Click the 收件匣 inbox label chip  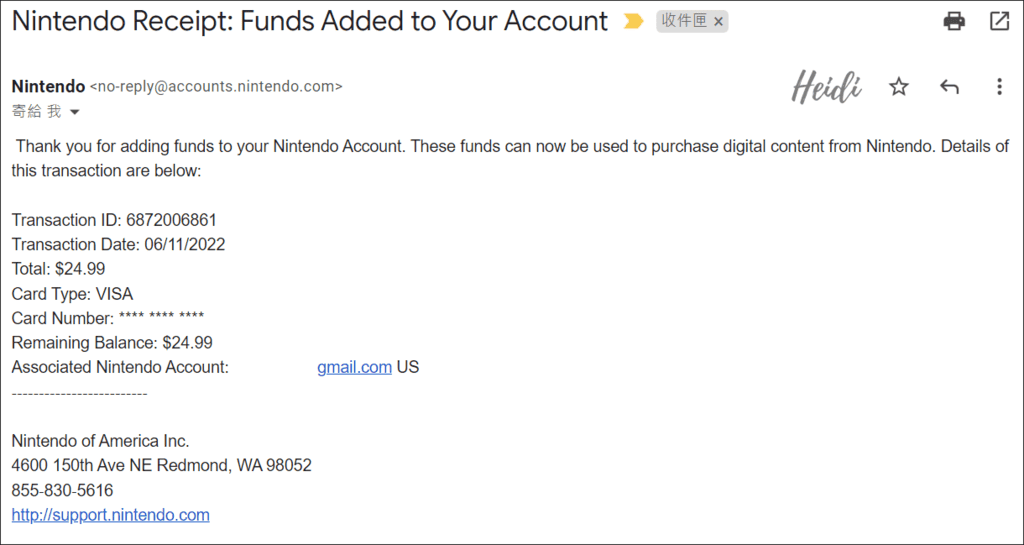[x=684, y=22]
